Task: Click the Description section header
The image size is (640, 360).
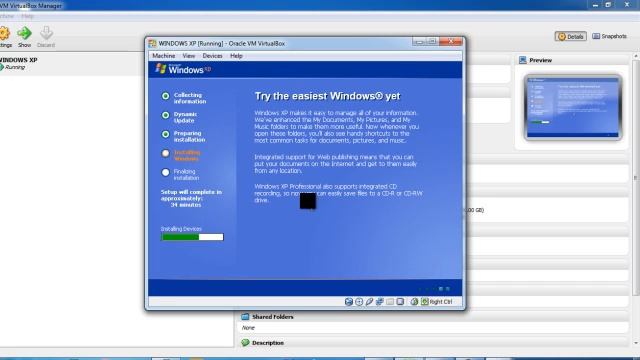Action: 433,343
